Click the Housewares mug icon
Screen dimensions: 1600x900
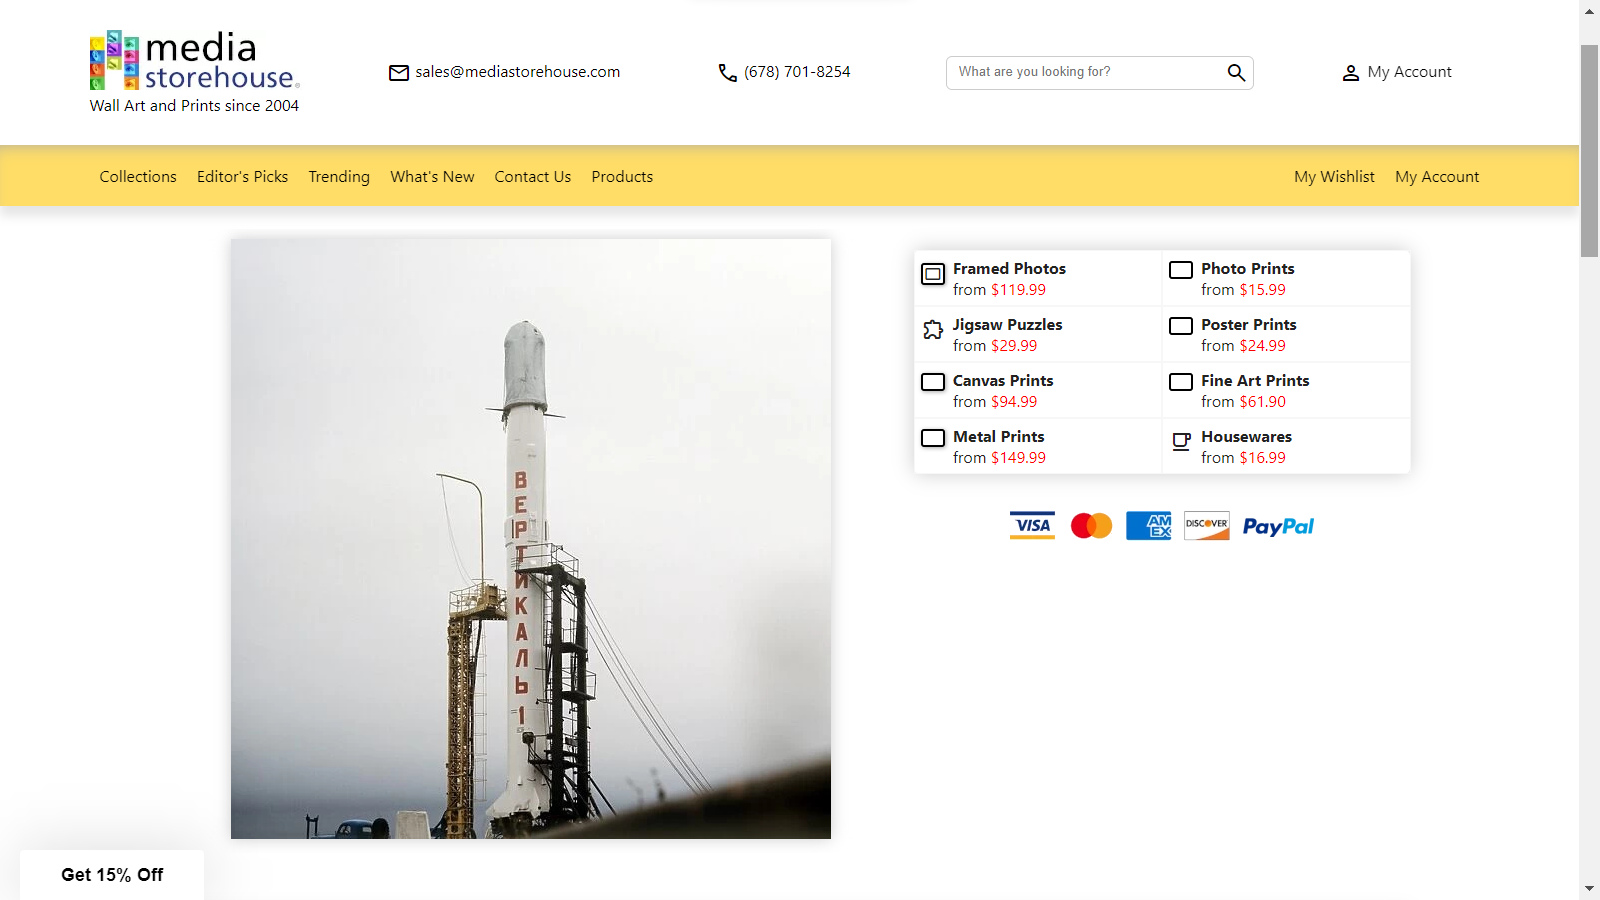pyautogui.click(x=1181, y=442)
